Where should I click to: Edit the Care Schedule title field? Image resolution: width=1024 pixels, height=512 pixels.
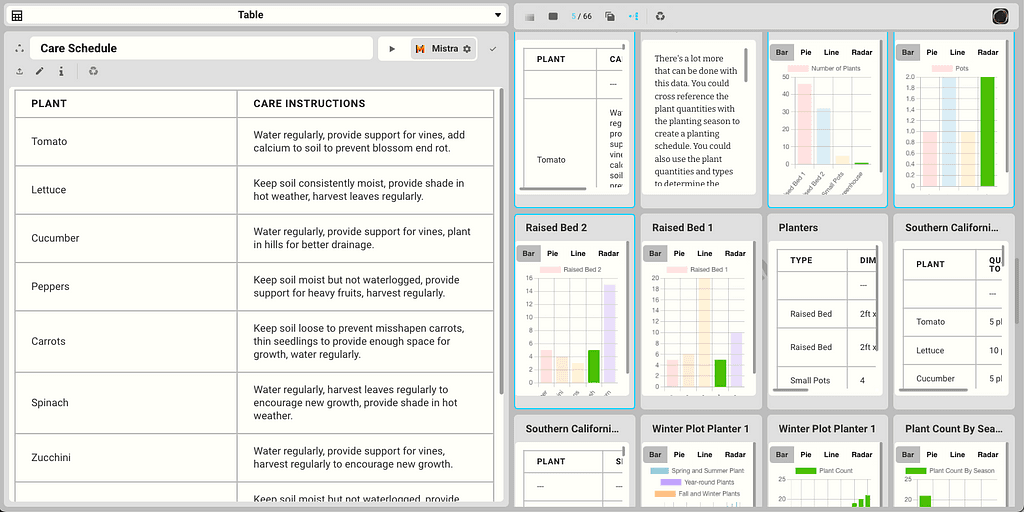point(201,48)
